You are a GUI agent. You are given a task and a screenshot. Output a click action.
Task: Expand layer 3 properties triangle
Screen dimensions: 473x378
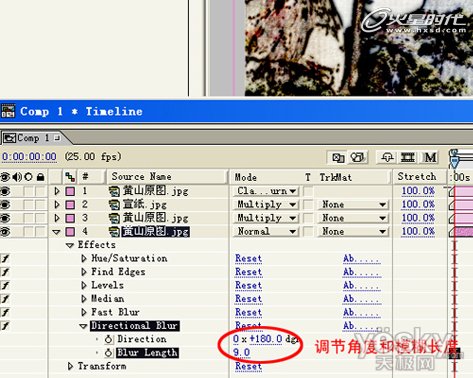tap(57, 218)
